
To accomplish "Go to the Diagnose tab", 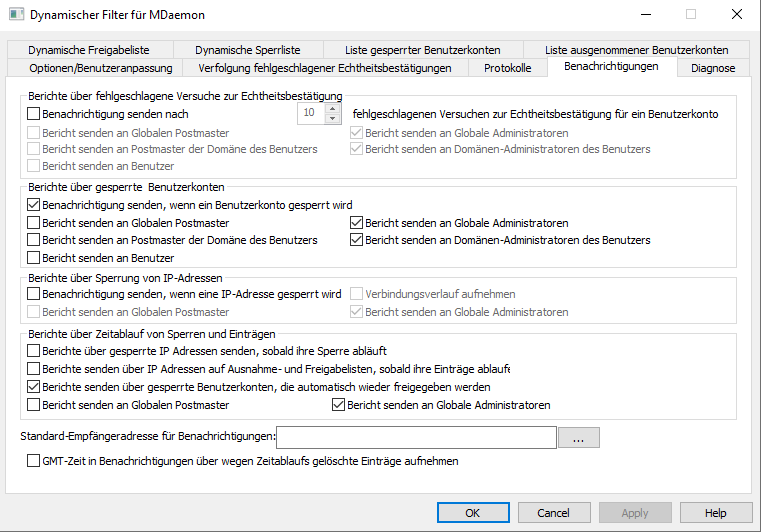I will tap(712, 68).
